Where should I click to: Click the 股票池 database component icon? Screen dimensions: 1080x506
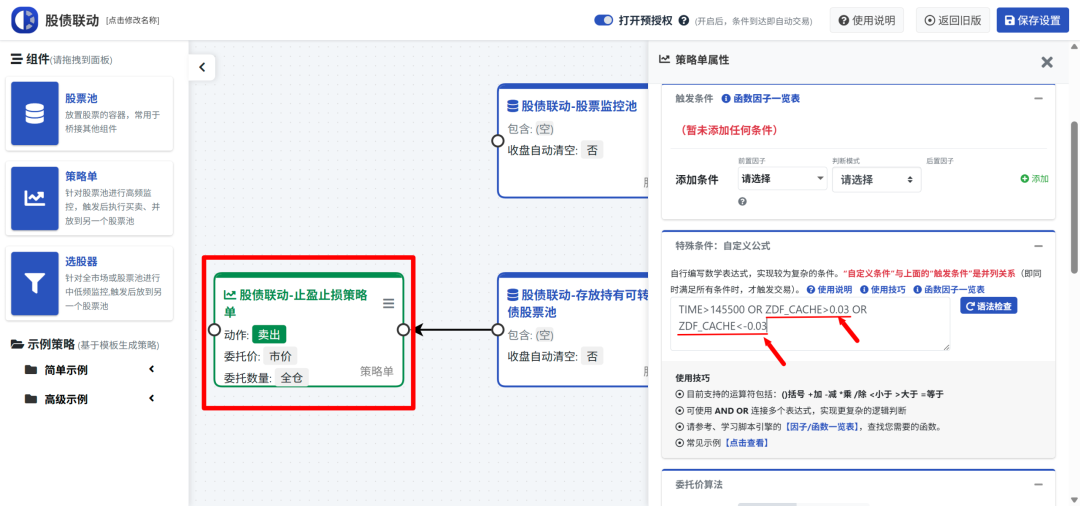pos(35,114)
